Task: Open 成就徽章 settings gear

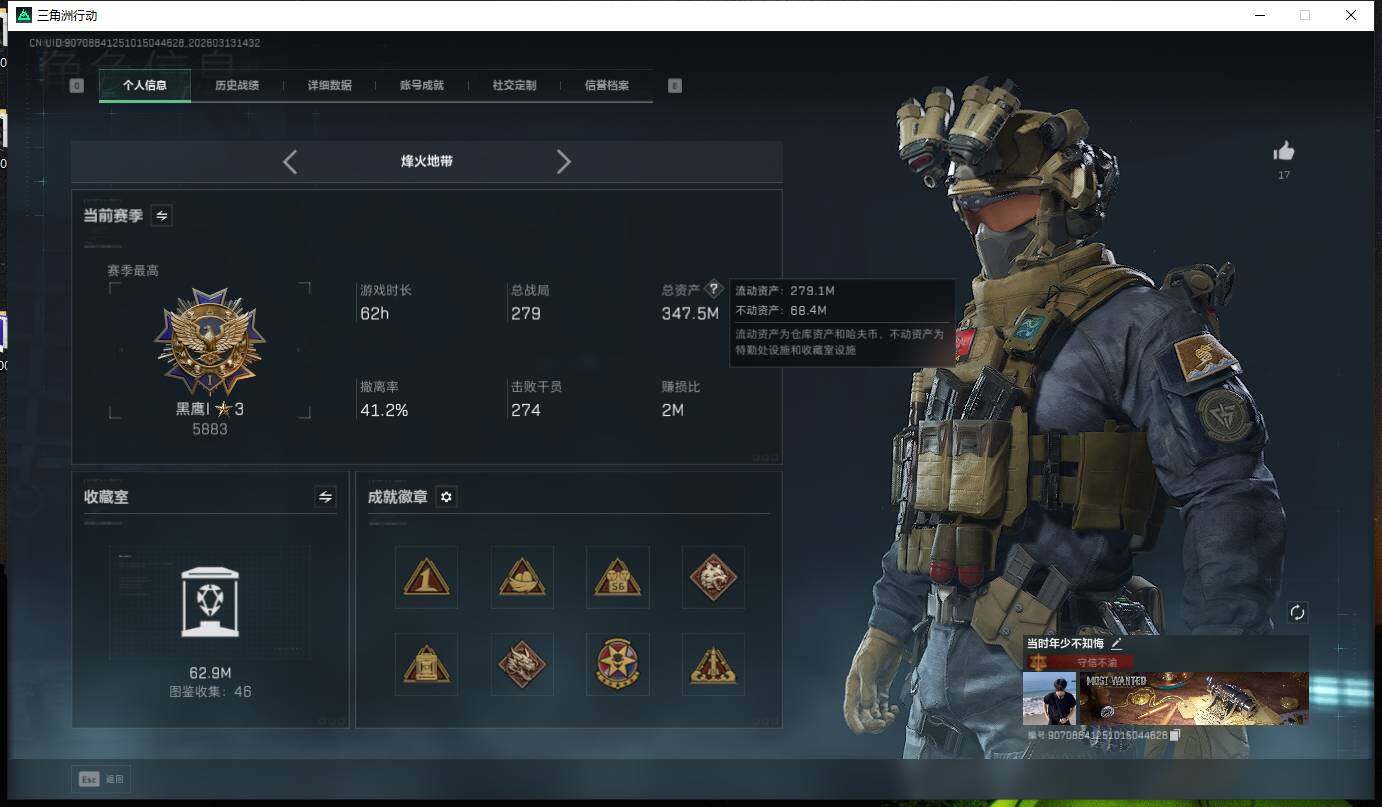Action: pyautogui.click(x=446, y=497)
